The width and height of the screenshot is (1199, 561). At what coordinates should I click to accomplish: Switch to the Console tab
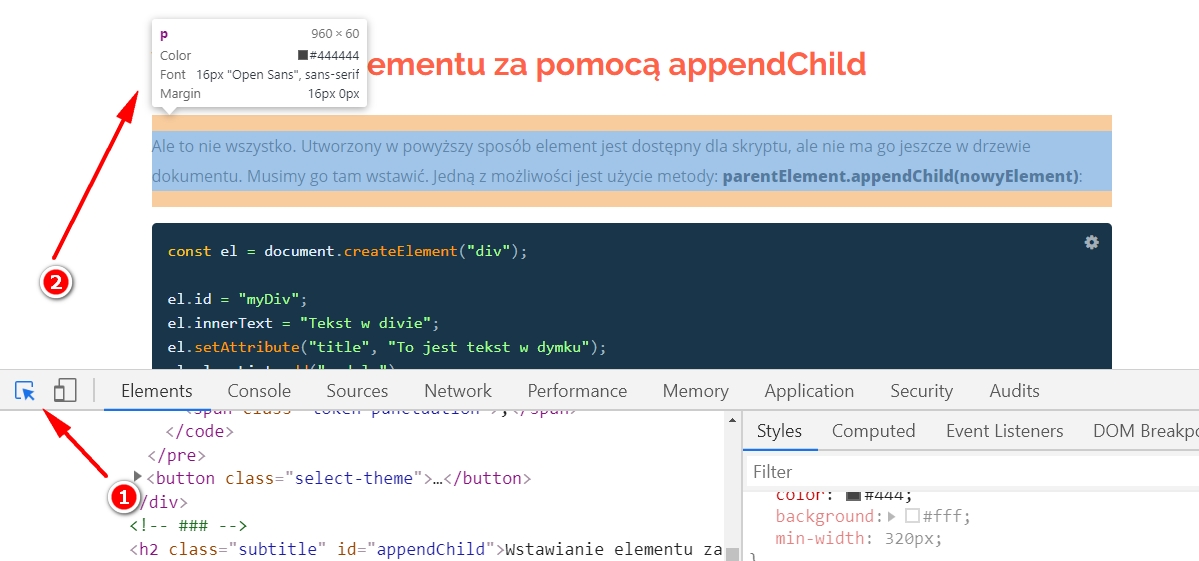pyautogui.click(x=259, y=391)
